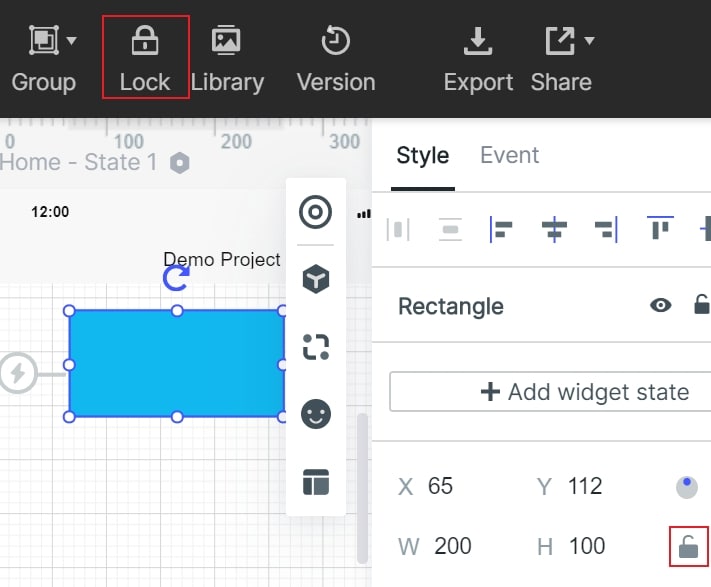
Task: Expand the Group dropdown arrow
Action: click(x=71, y=41)
